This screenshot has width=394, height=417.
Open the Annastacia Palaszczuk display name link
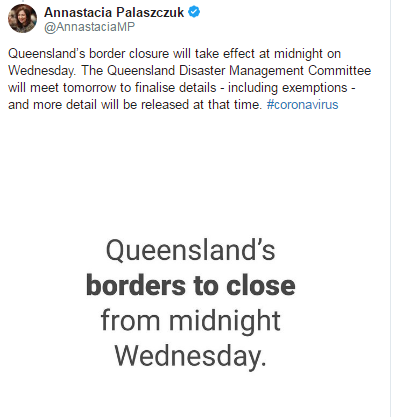[x=114, y=12]
